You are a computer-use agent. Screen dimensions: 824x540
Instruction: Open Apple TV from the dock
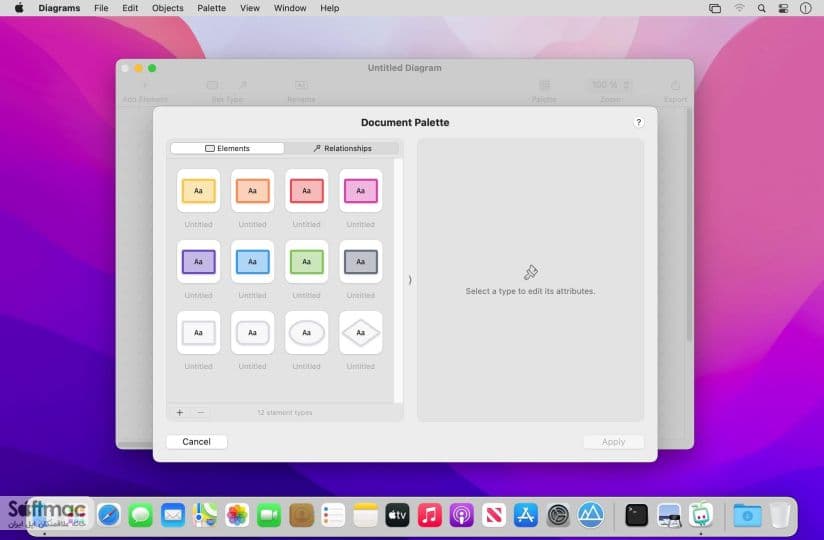[x=397, y=515]
